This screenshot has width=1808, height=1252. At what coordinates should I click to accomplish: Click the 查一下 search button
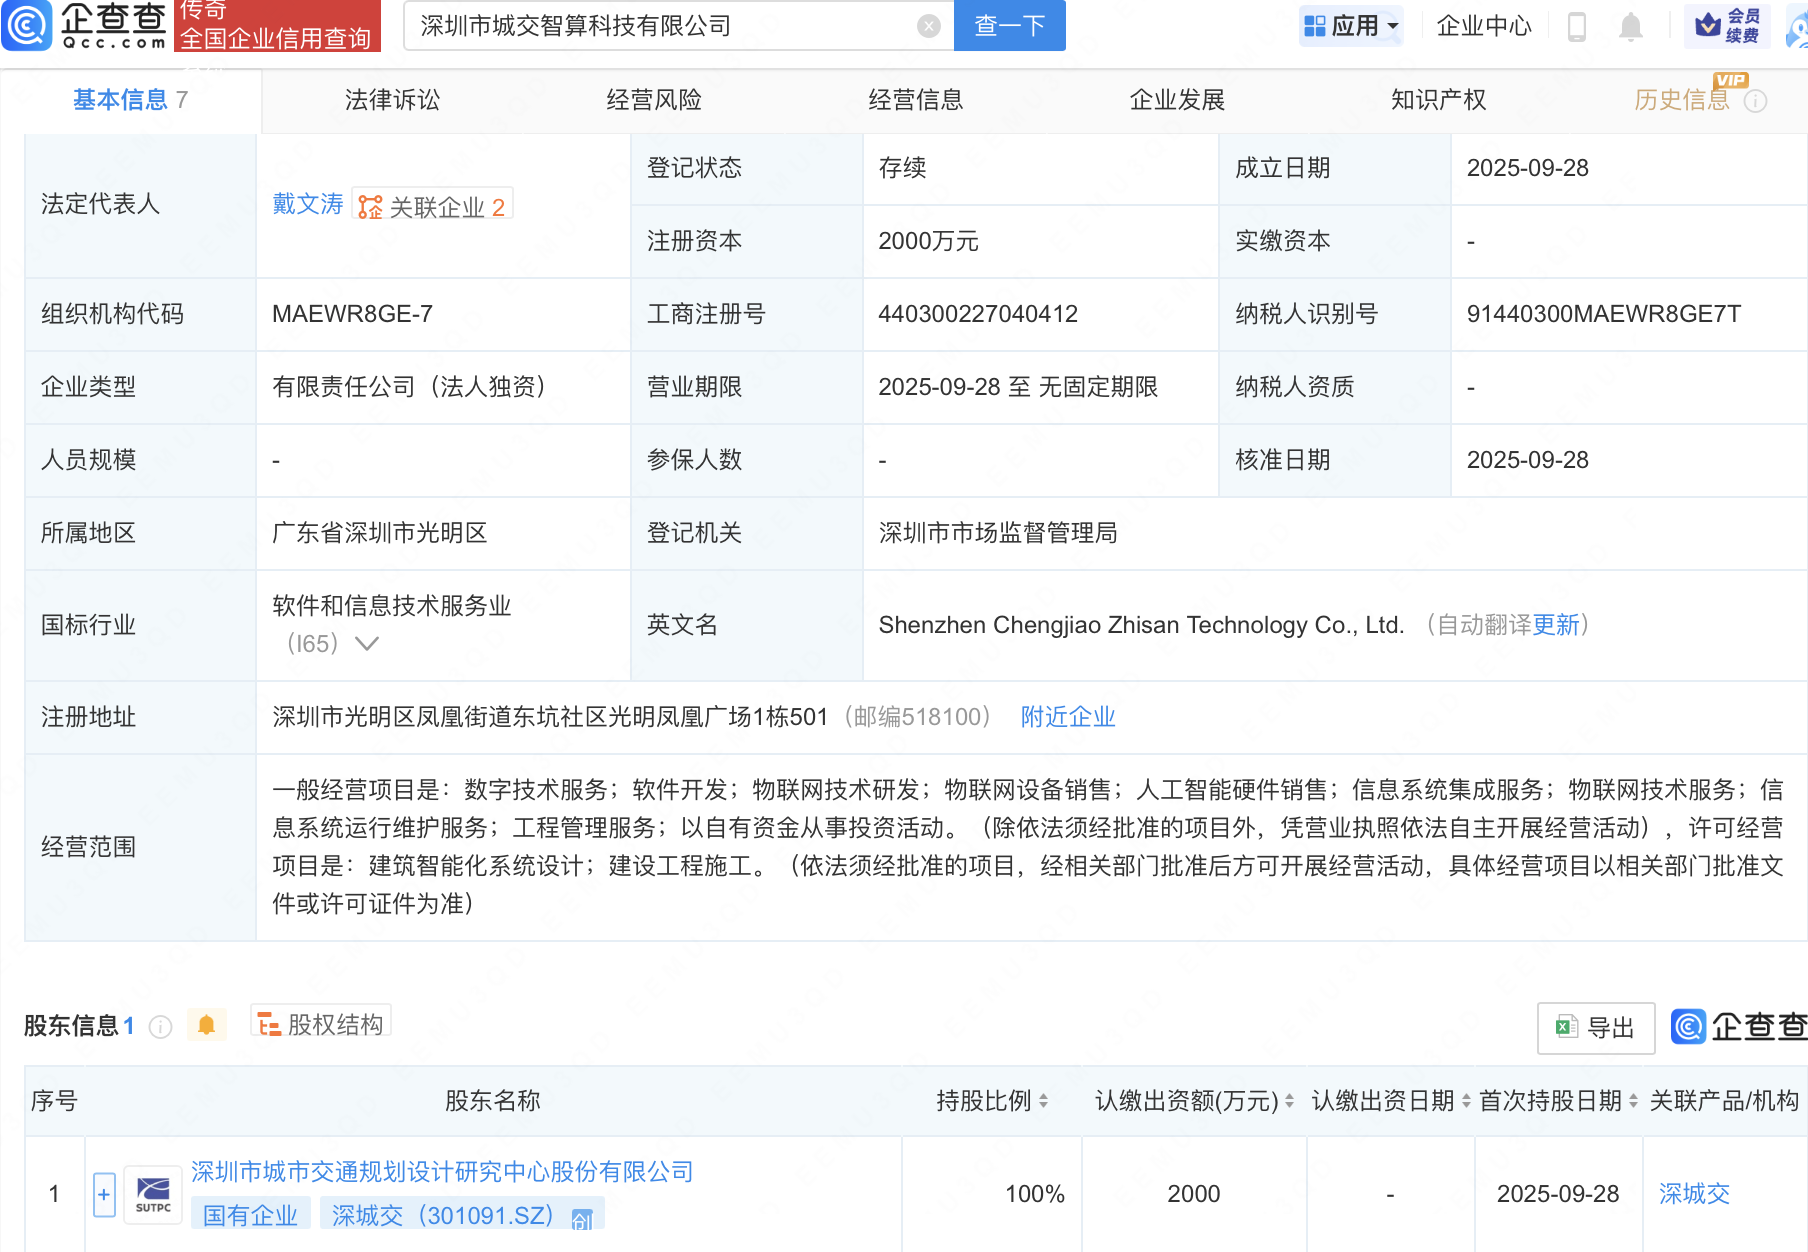pyautogui.click(x=1008, y=26)
